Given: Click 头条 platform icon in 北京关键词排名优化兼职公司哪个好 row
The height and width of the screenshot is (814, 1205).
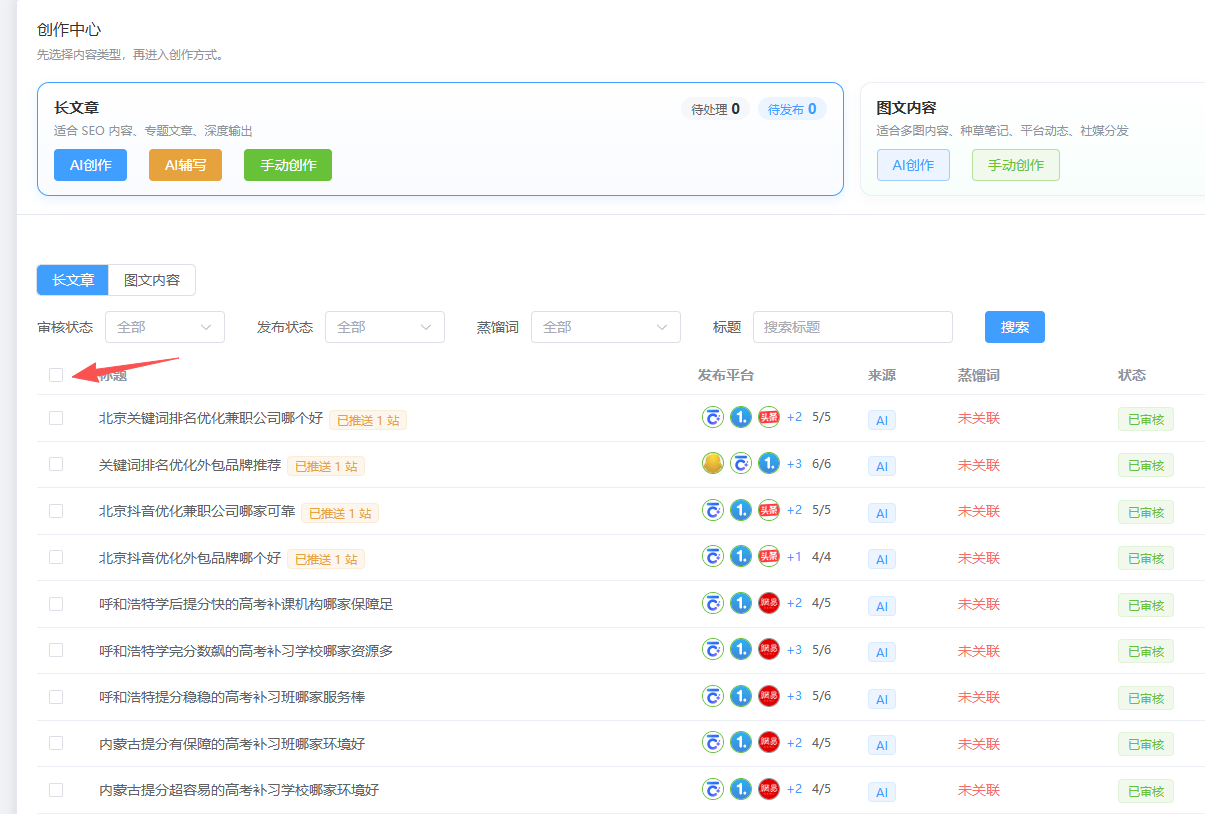Looking at the screenshot, I should 769,417.
